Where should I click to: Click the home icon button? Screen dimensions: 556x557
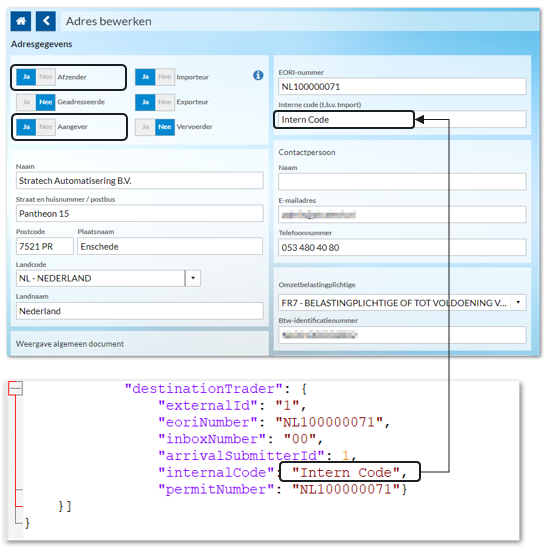pos(21,21)
